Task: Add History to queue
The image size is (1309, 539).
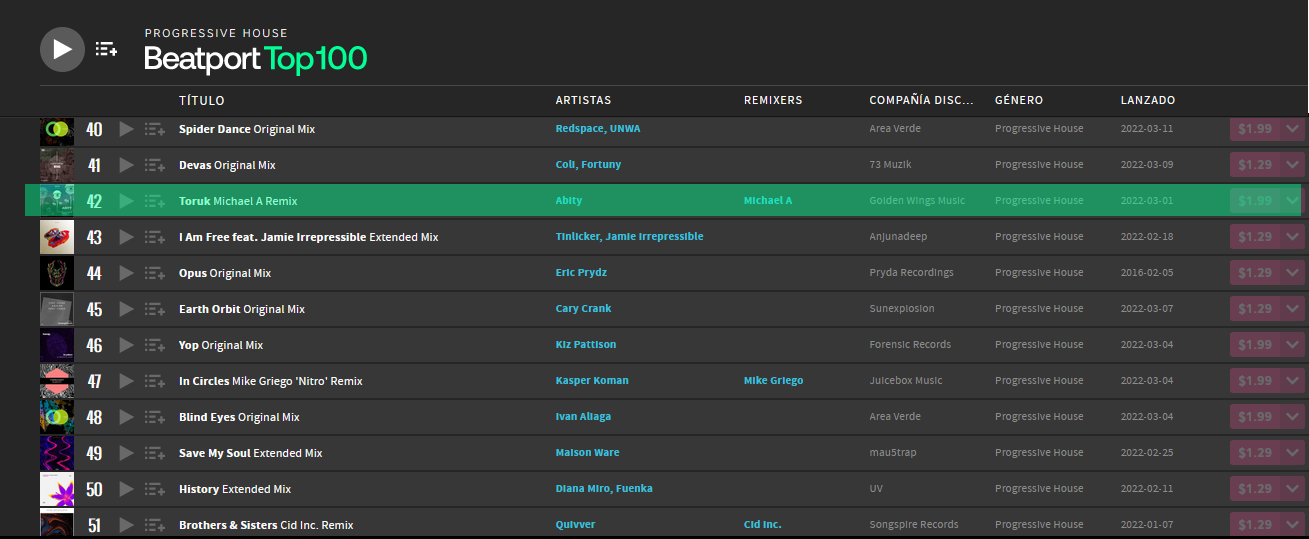Action: coord(155,489)
